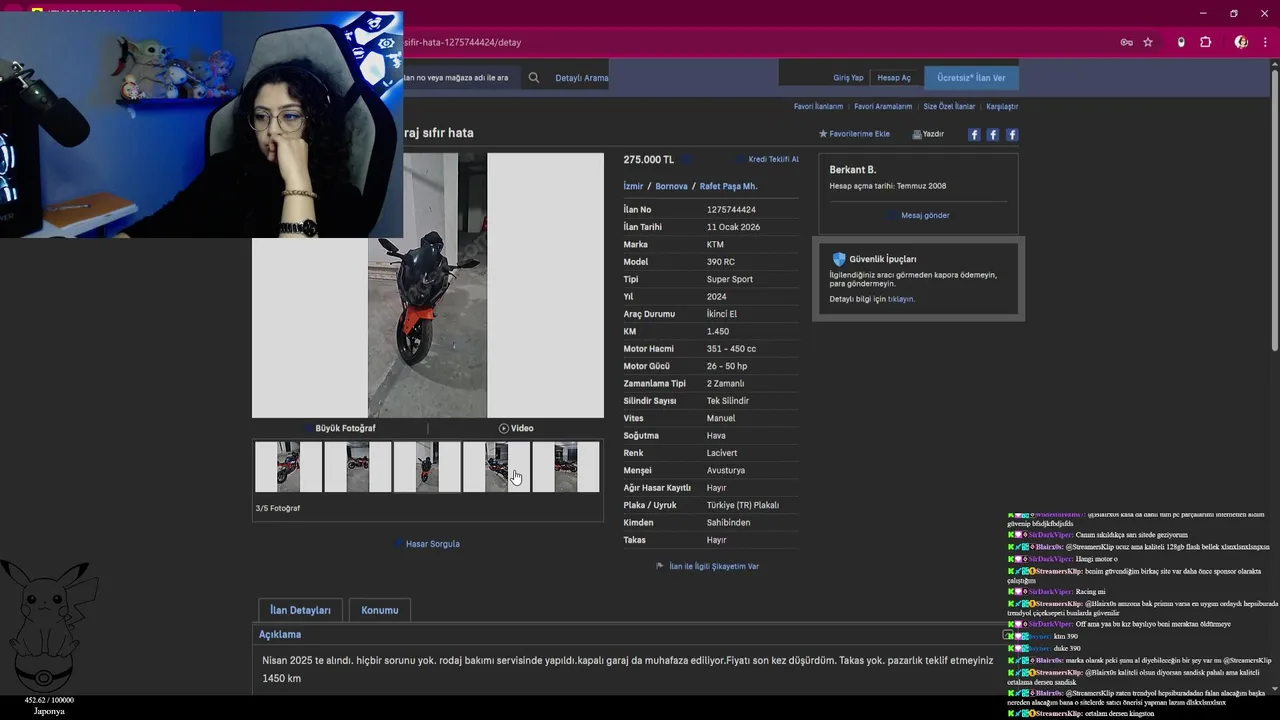Click the Kimden value Sahibinden

pos(728,523)
